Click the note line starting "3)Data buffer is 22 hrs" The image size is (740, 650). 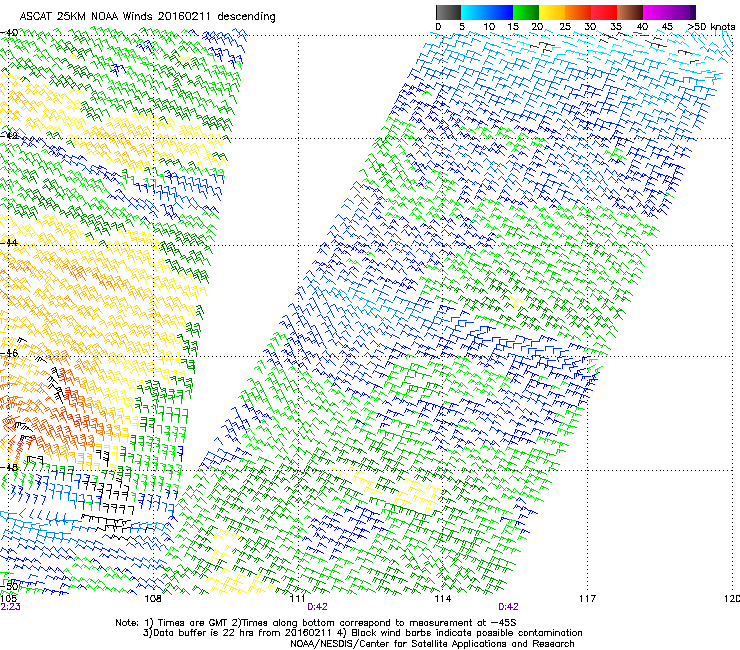362,633
